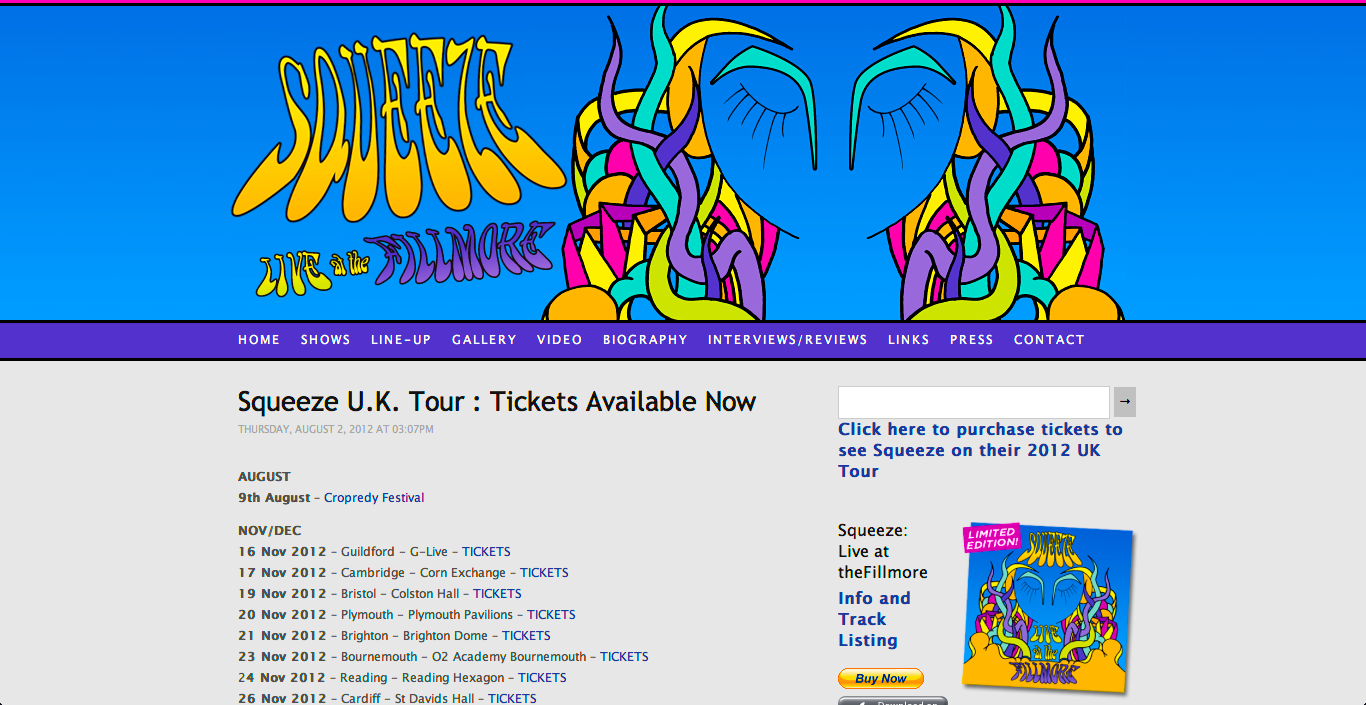The height and width of the screenshot is (705, 1366).
Task: Click the search arrow submit button
Action: (1125, 402)
